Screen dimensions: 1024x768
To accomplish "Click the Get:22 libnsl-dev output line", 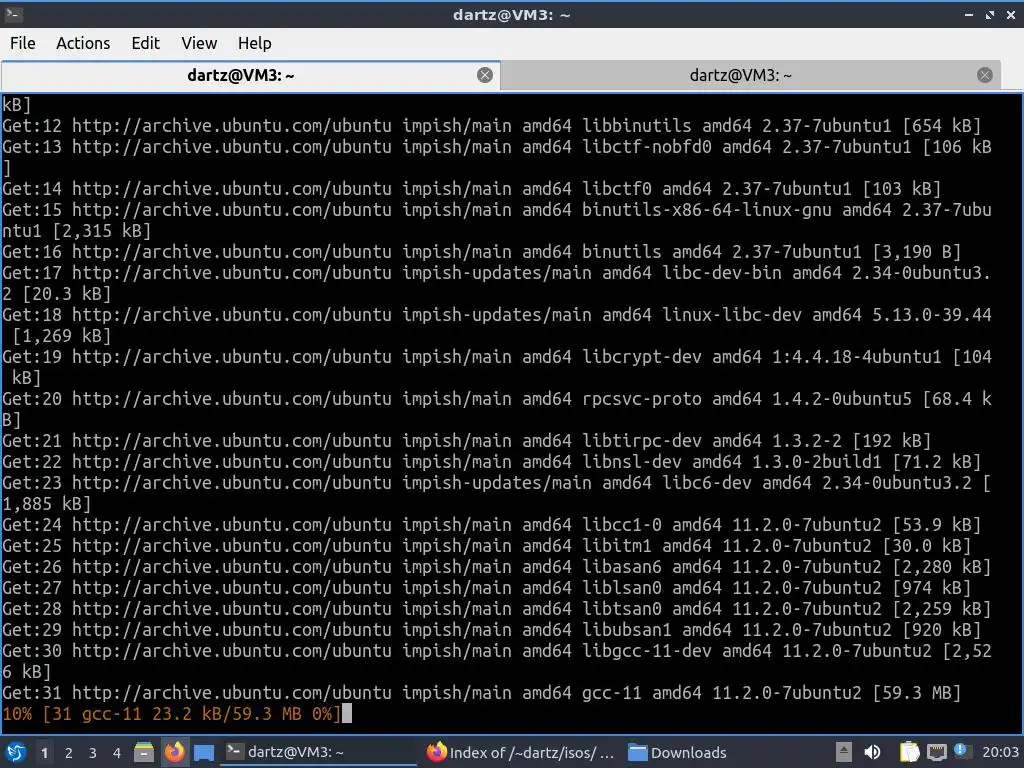I will pos(491,462).
